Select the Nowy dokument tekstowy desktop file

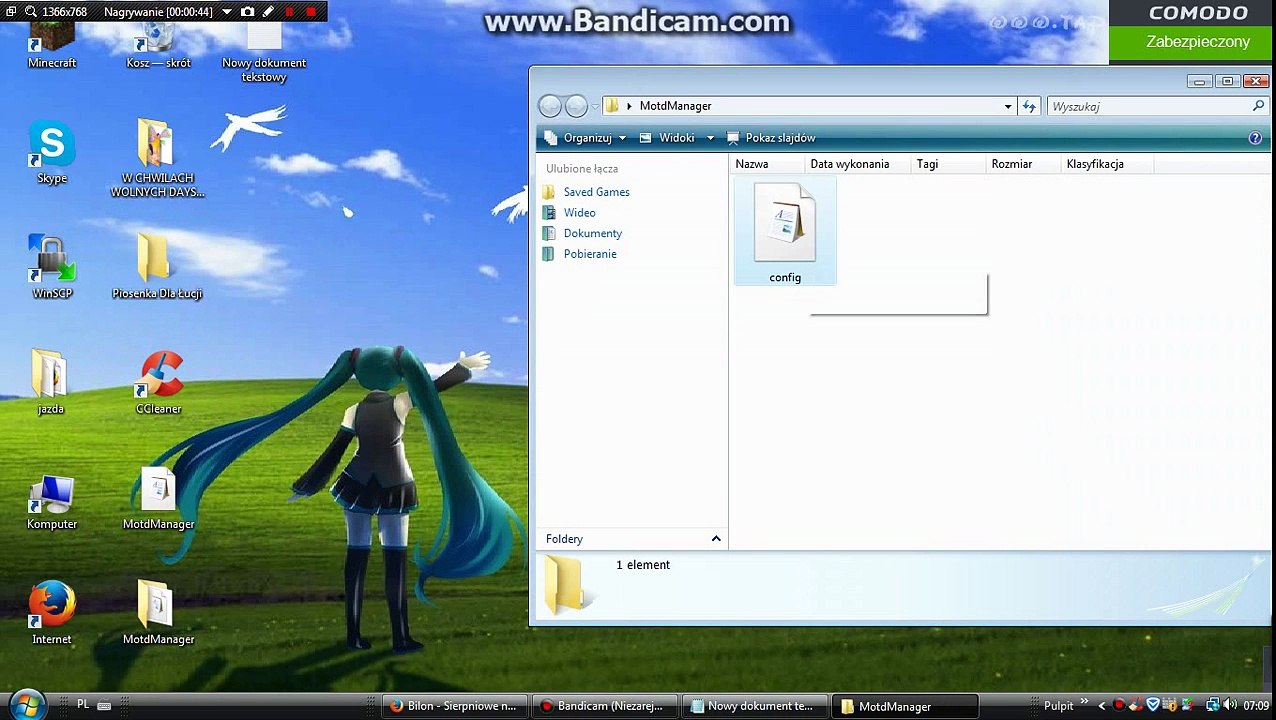click(264, 52)
